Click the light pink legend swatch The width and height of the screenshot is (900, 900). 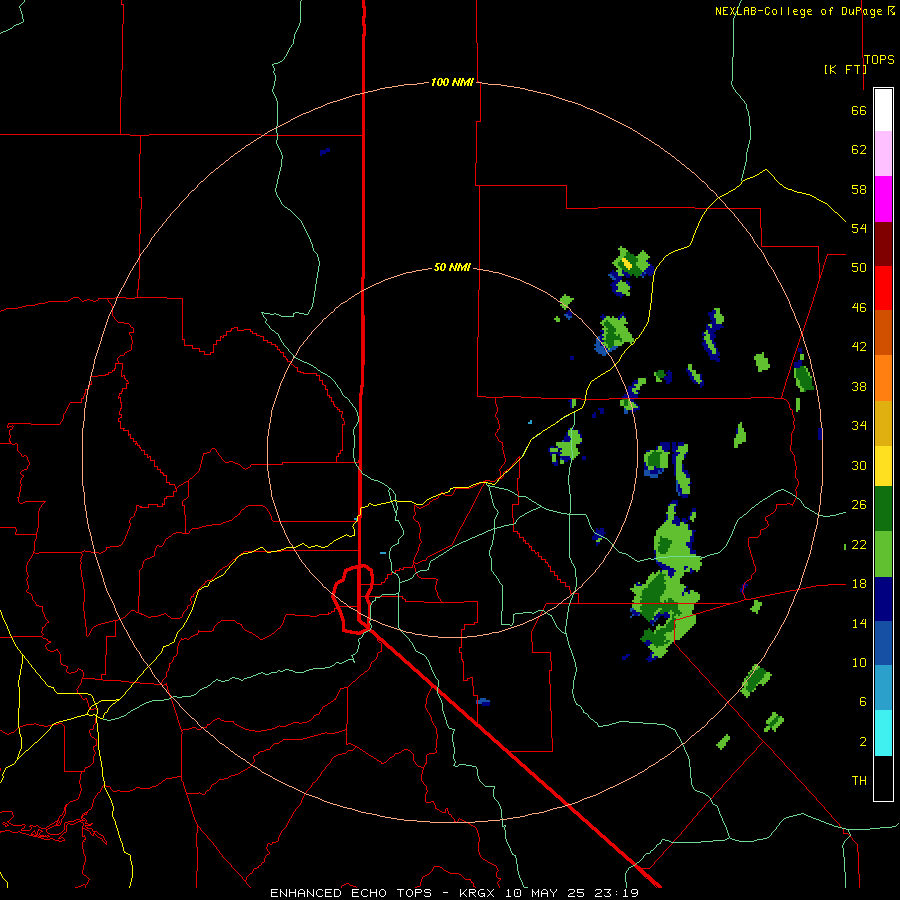[883, 154]
